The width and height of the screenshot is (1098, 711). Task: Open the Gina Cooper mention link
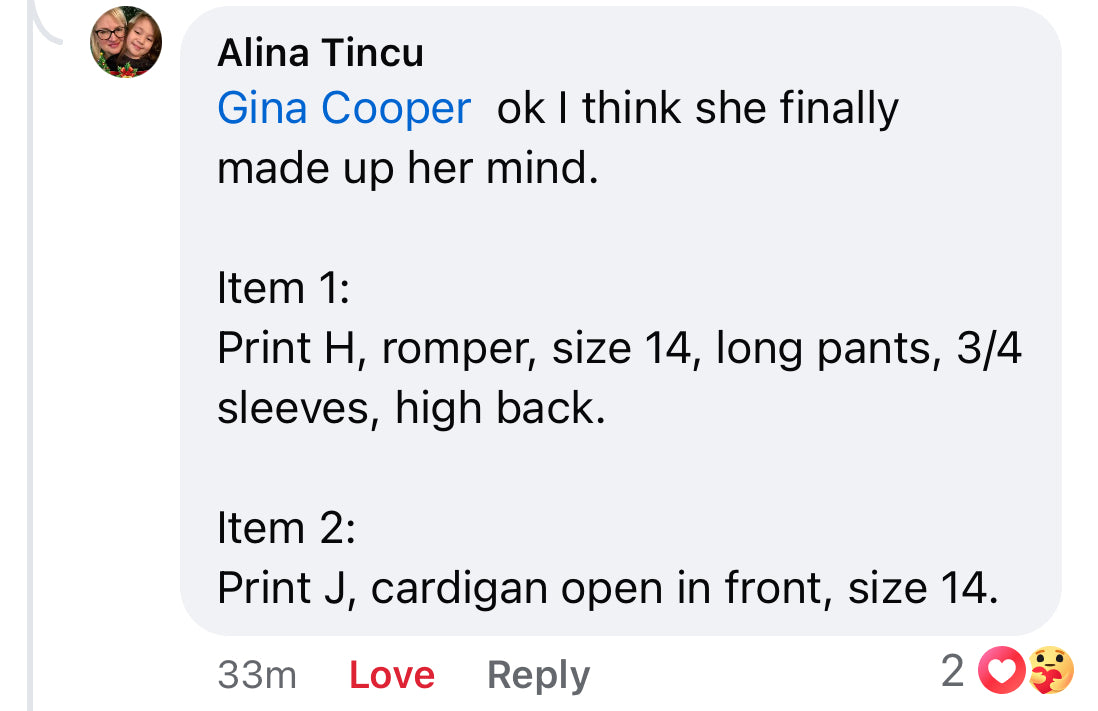pos(343,109)
